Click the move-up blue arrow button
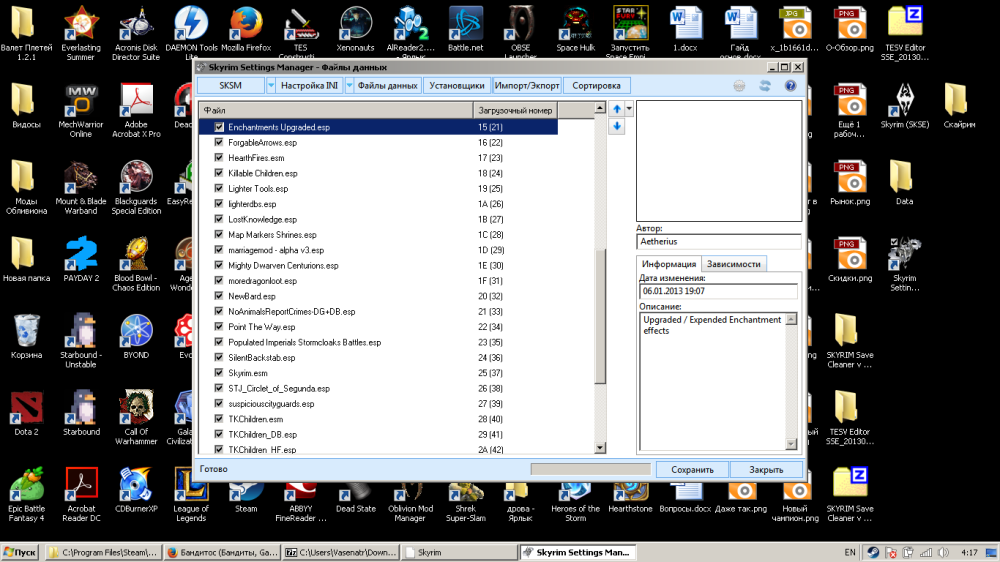This screenshot has height=562, width=1000. 617,109
